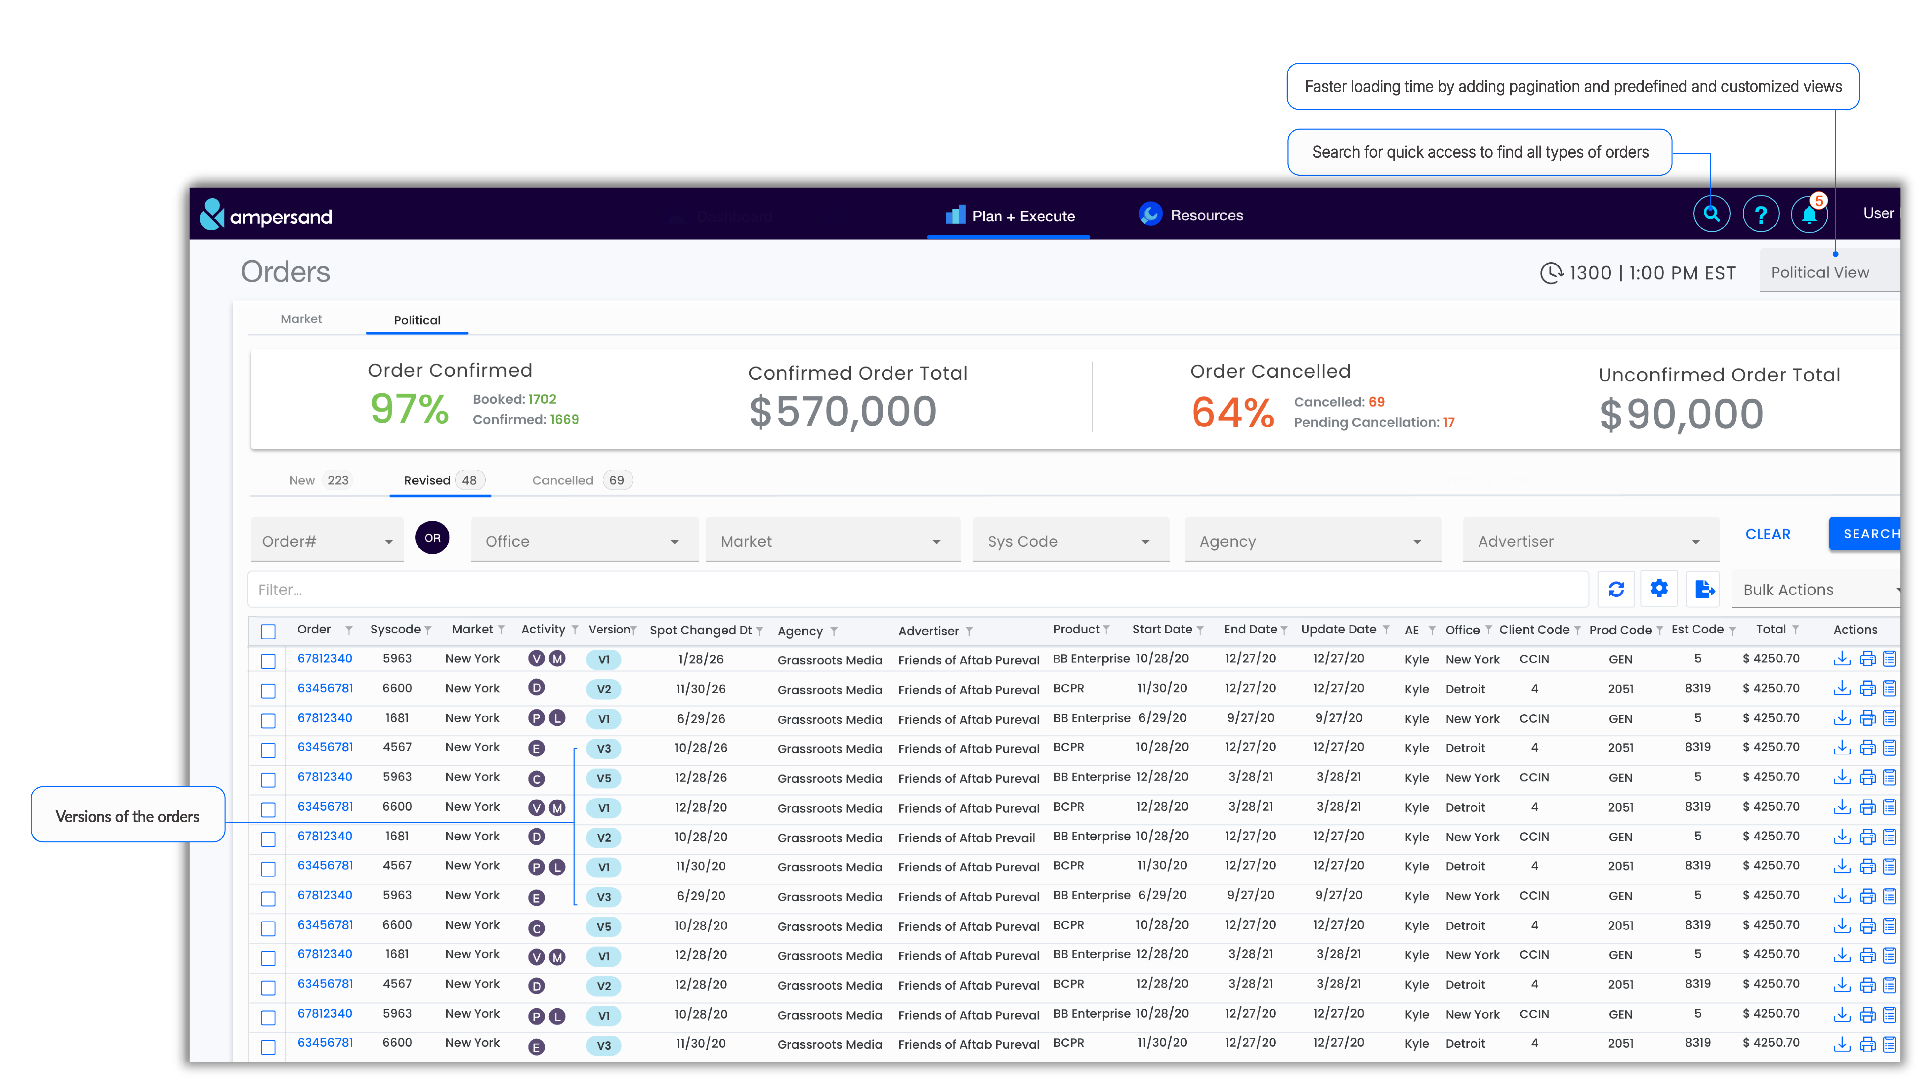Print order in first row 67812340

coord(1867,659)
